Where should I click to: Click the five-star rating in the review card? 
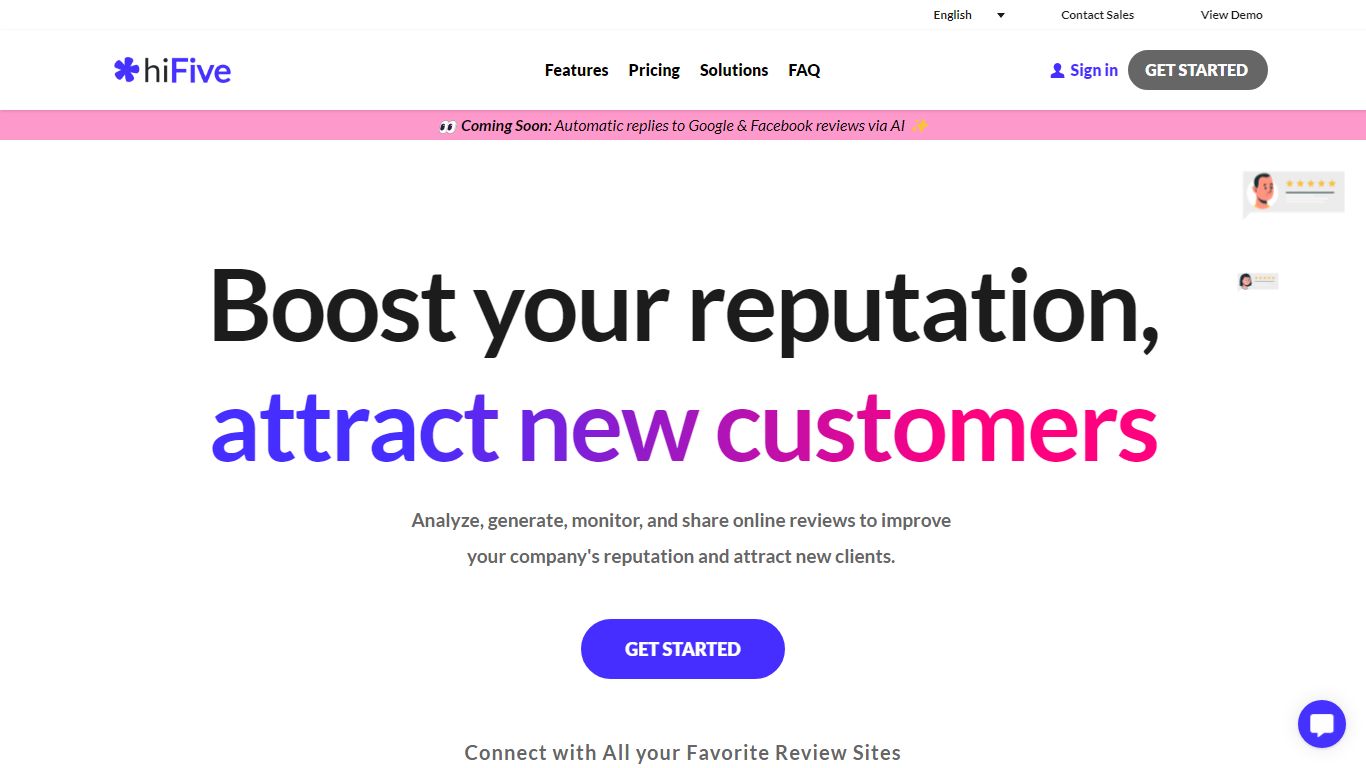(1310, 183)
